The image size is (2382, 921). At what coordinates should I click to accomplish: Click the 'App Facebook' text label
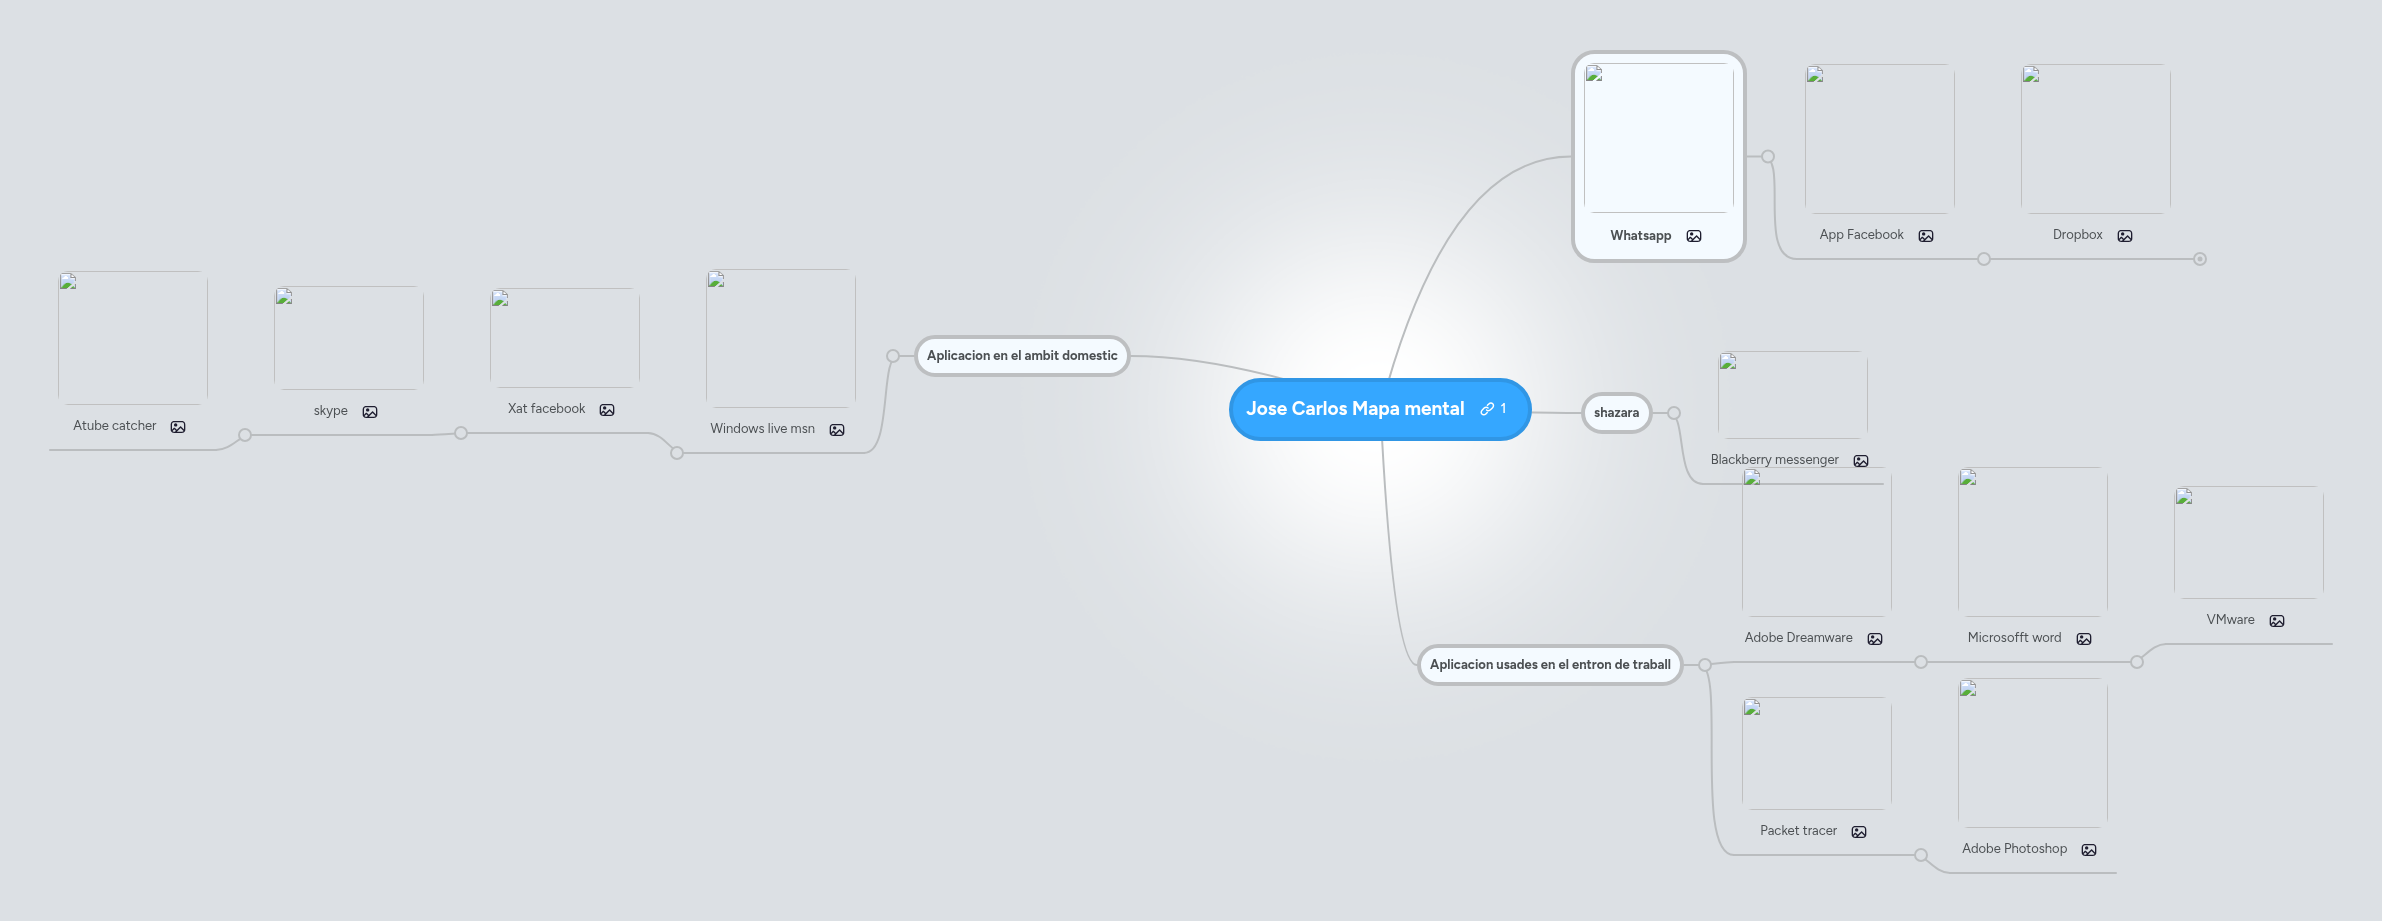click(x=1861, y=235)
